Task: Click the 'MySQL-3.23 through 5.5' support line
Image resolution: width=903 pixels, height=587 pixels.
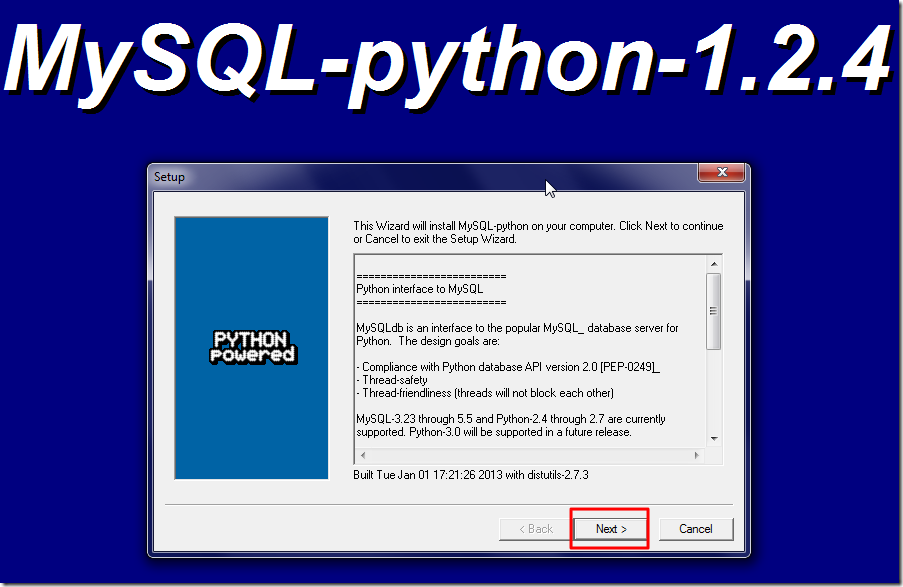Action: click(511, 419)
